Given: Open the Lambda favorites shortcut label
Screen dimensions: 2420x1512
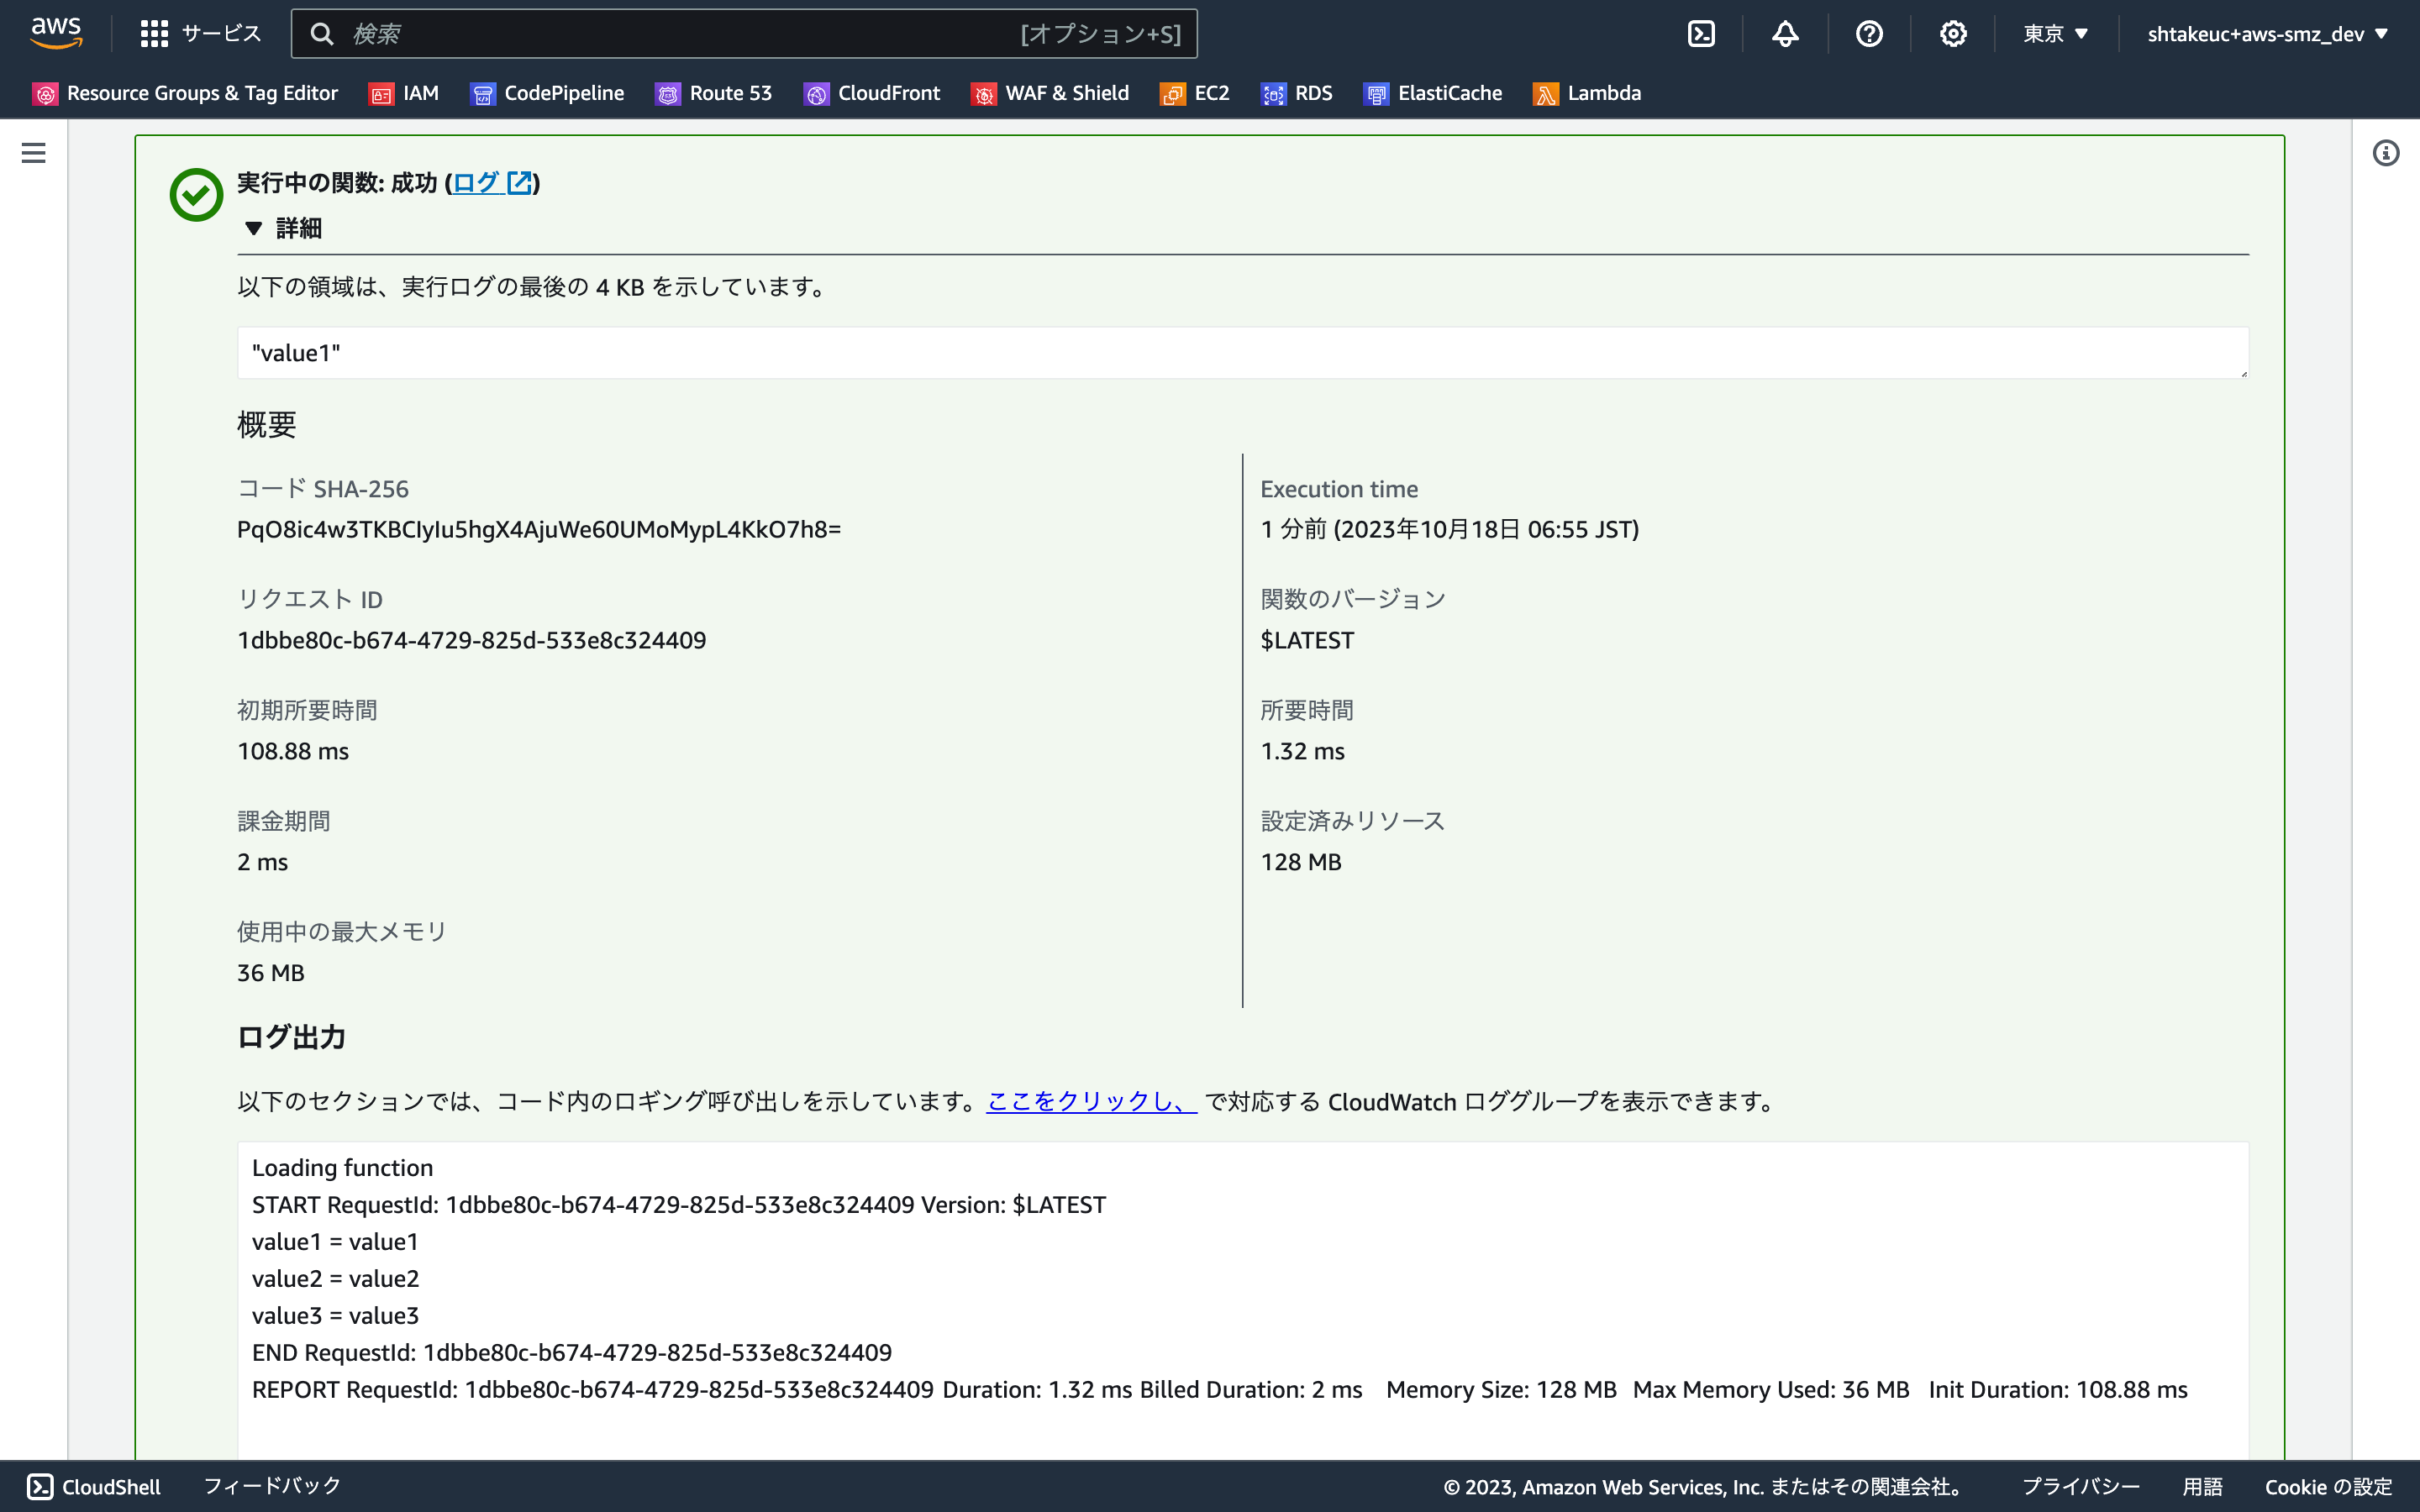Looking at the screenshot, I should pos(1604,93).
